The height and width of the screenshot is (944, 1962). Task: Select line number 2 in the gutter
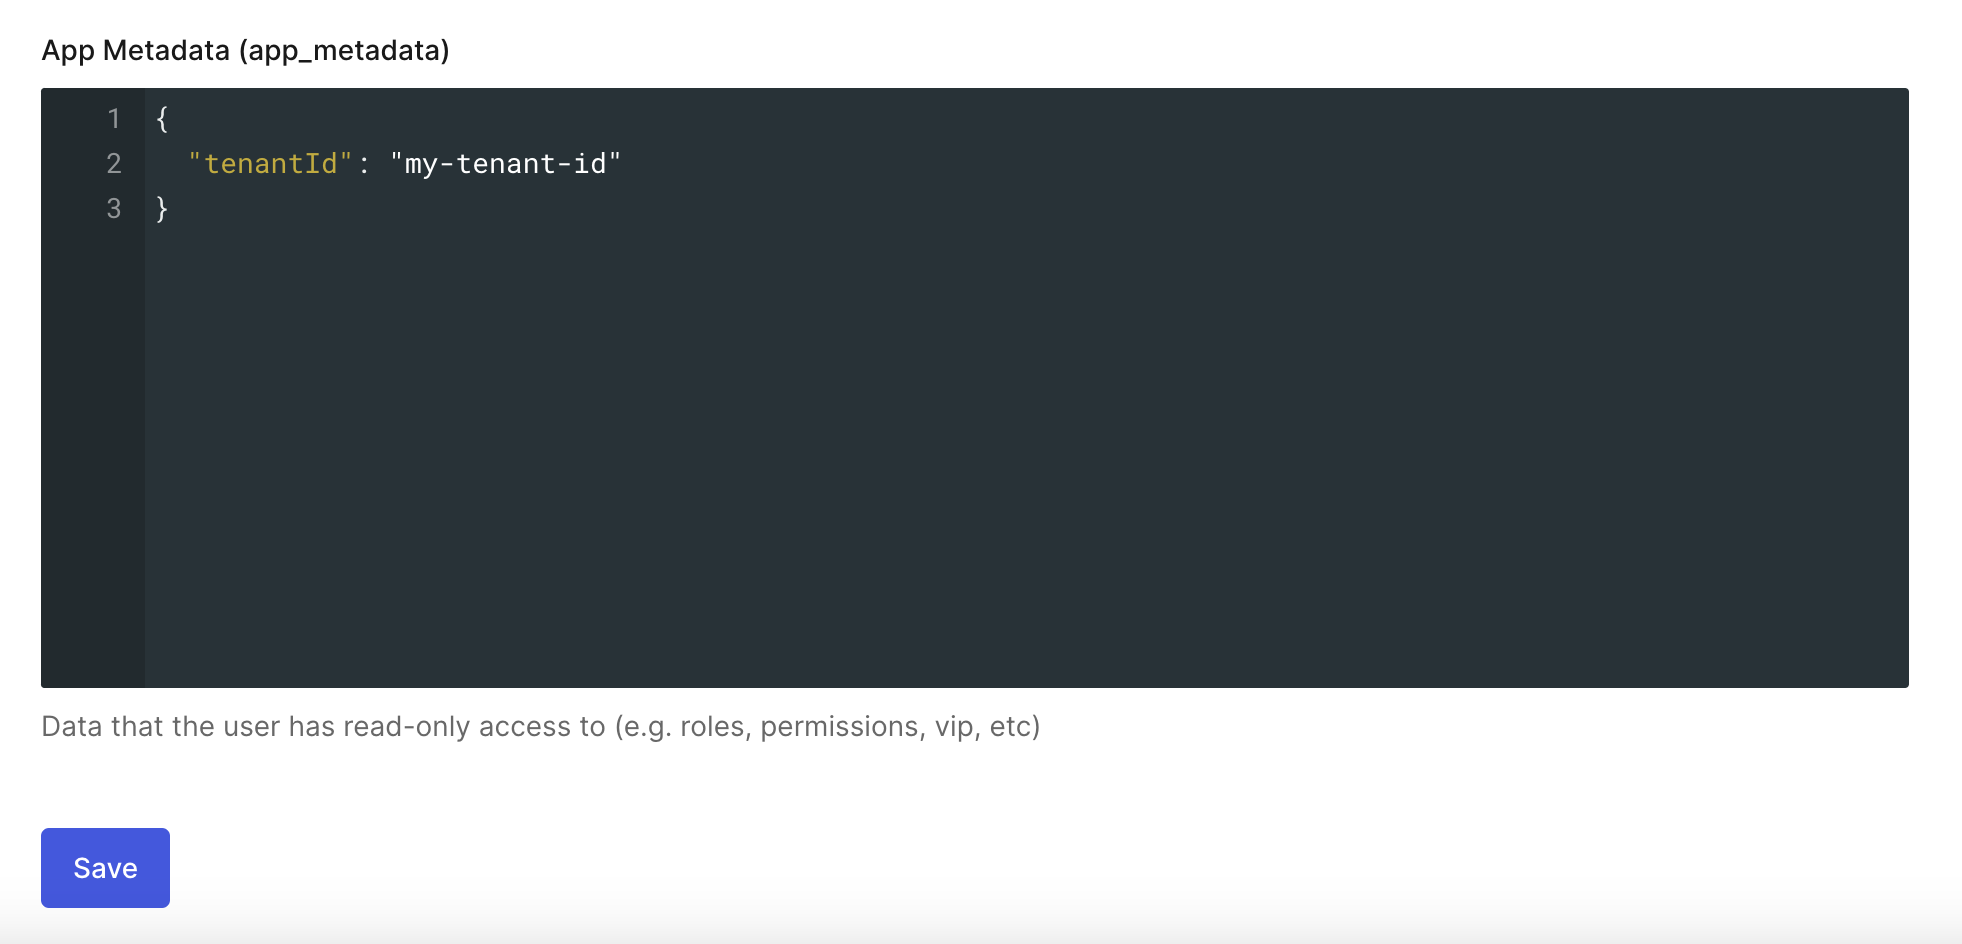[x=114, y=164]
